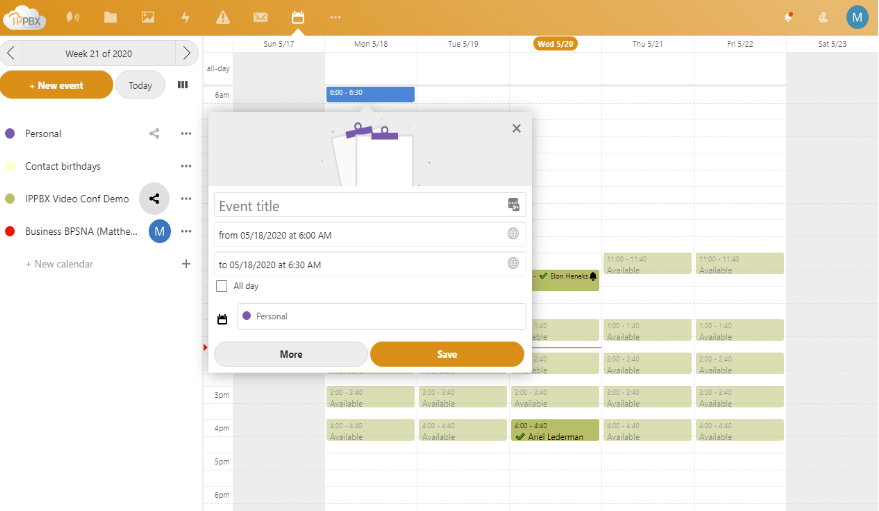Image resolution: width=879 pixels, height=511 pixels.
Task: Open the Photos app icon
Action: [x=148, y=17]
